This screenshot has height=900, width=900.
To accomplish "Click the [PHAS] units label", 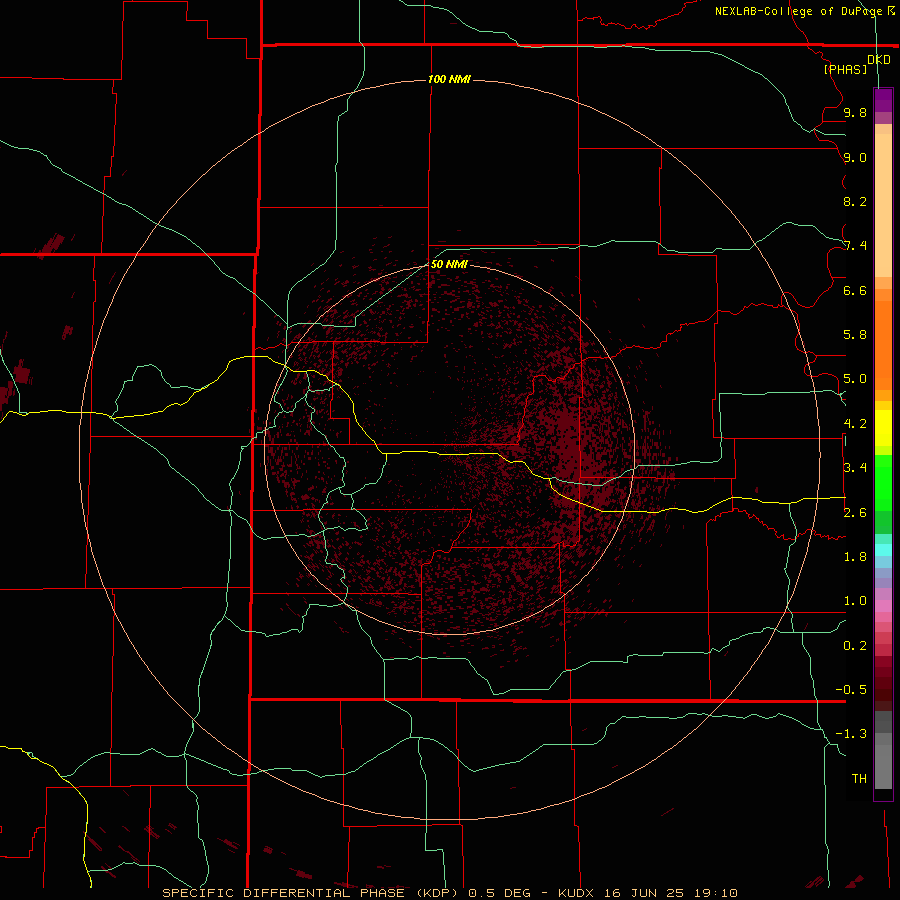I will pos(845,69).
